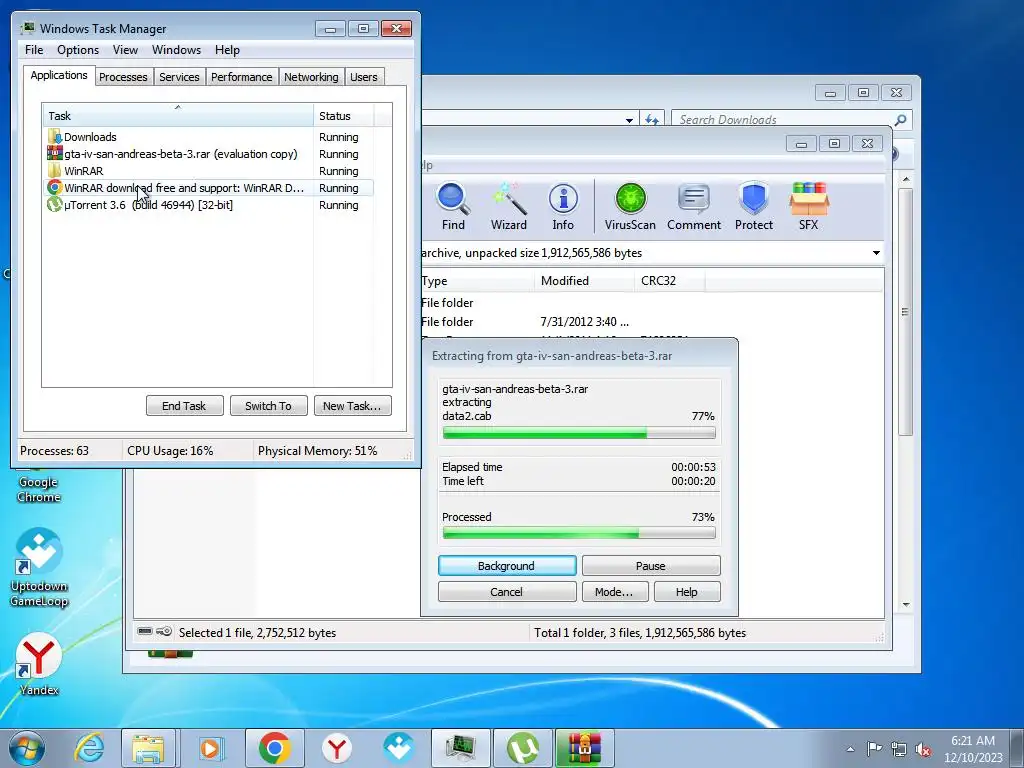Select the Downloads task row
The image size is (1024, 768).
[x=209, y=137]
